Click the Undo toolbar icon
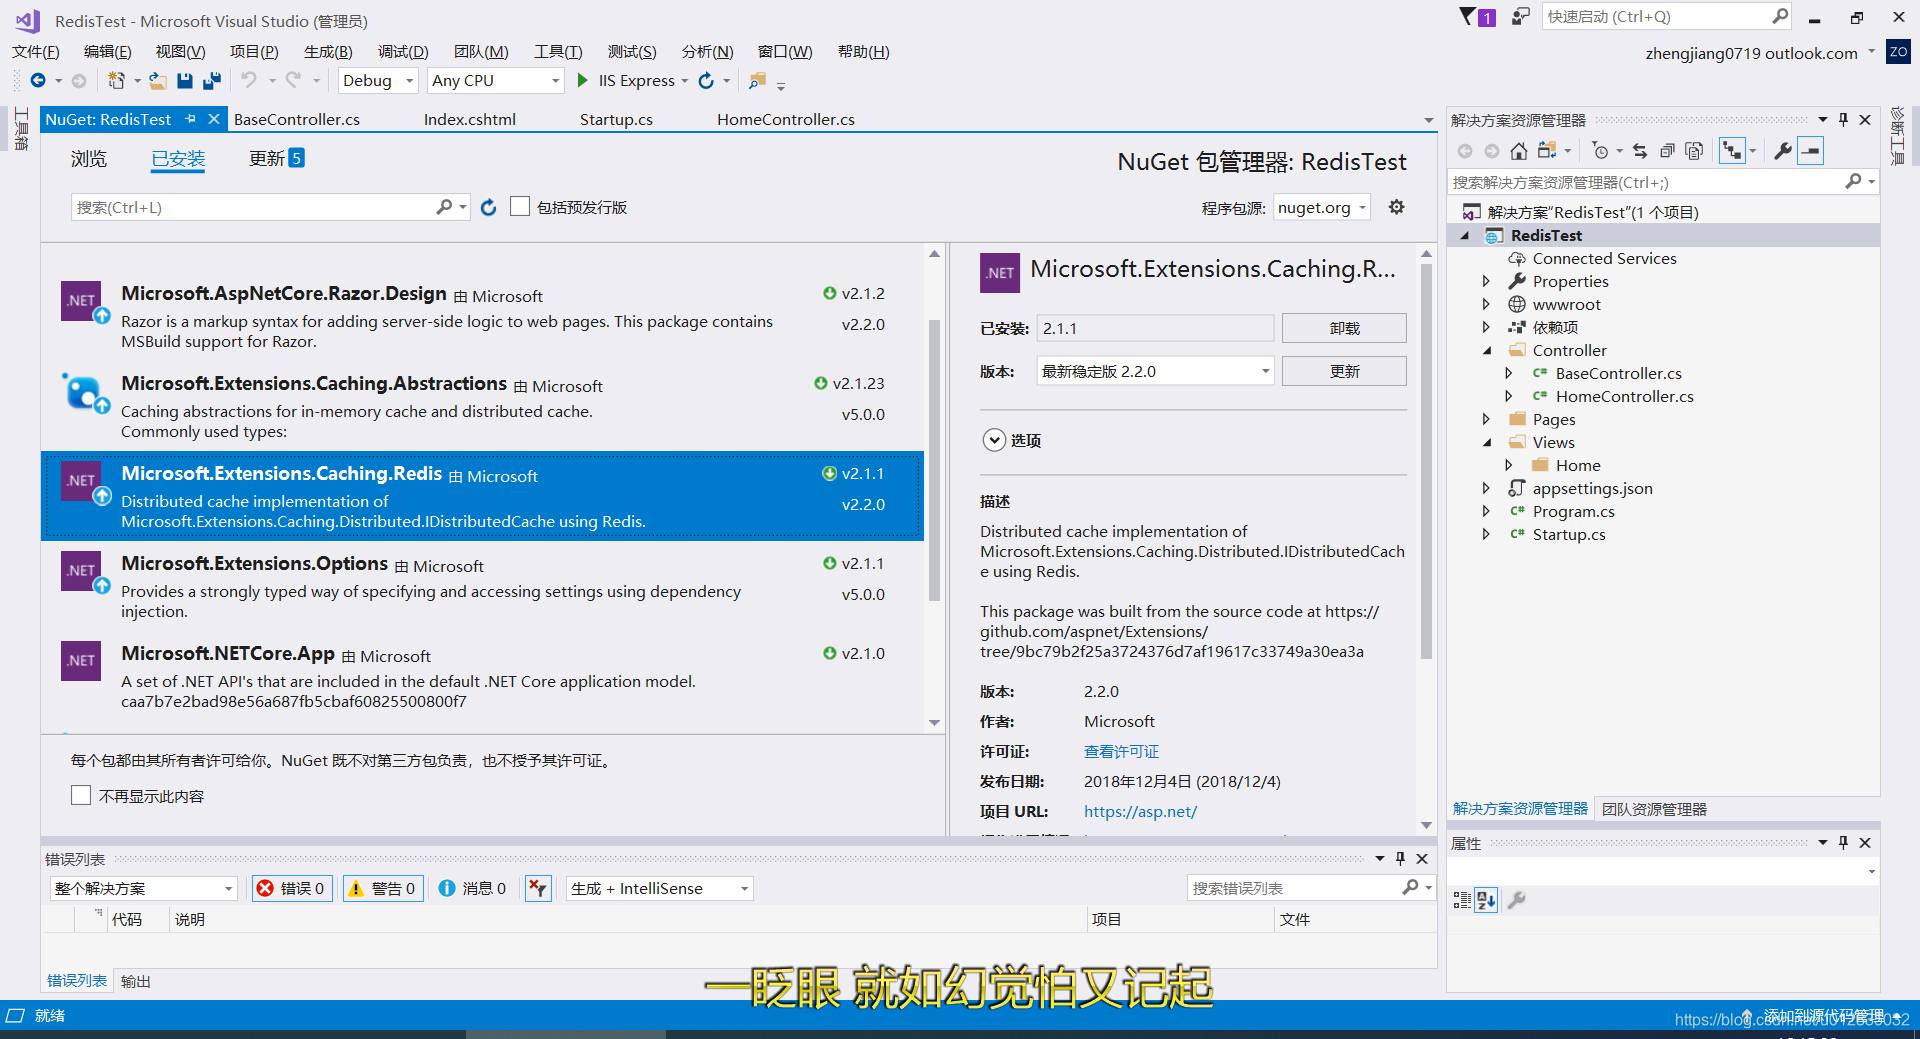Image resolution: width=1920 pixels, height=1039 pixels. (x=249, y=81)
